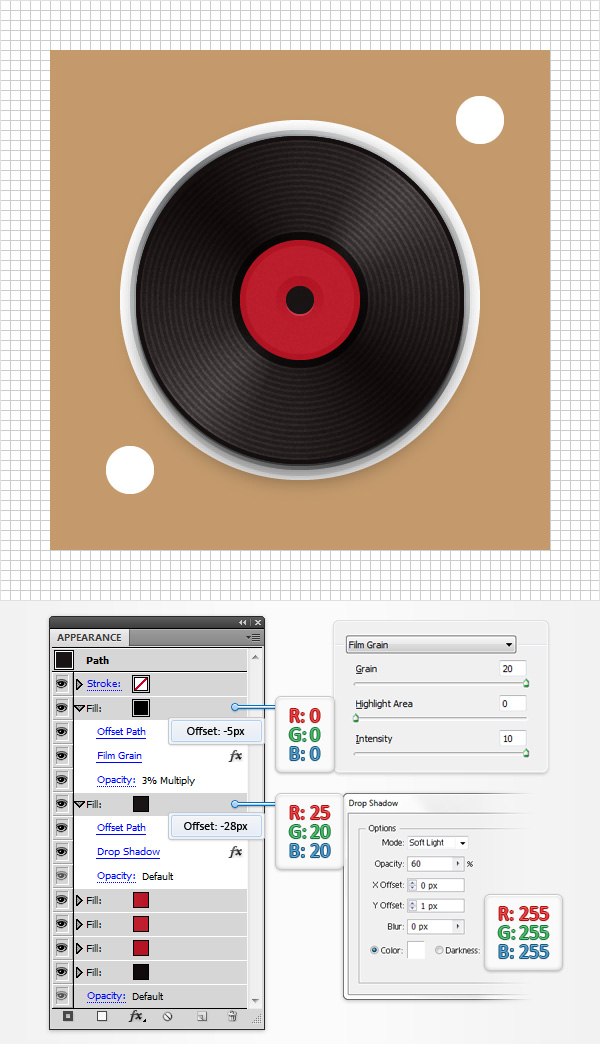Collapse the Fill containing Drop Shadow

coord(79,804)
